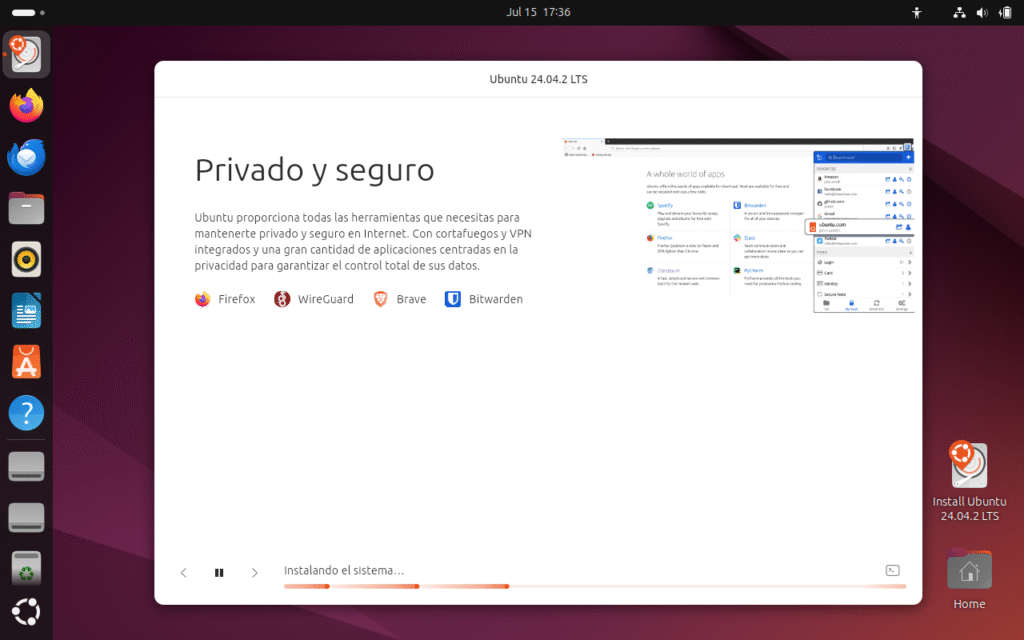The width and height of the screenshot is (1024, 640).
Task: Open the accessibility menu in the top bar
Action: pyautogui.click(x=917, y=12)
